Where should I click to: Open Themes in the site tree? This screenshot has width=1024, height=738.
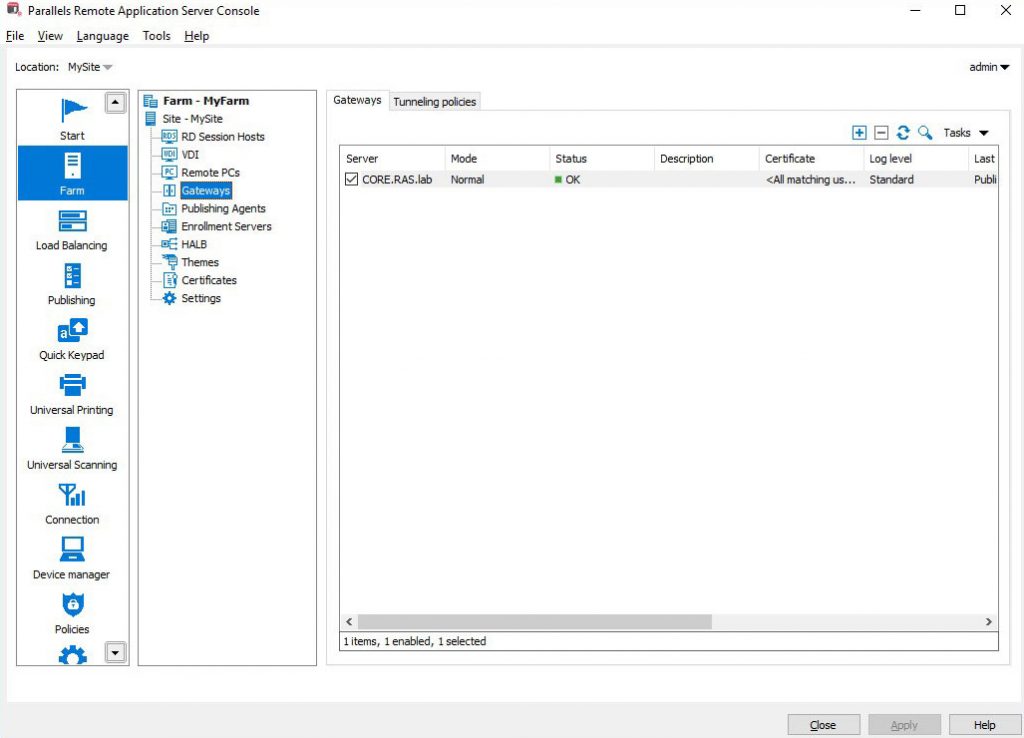[199, 262]
